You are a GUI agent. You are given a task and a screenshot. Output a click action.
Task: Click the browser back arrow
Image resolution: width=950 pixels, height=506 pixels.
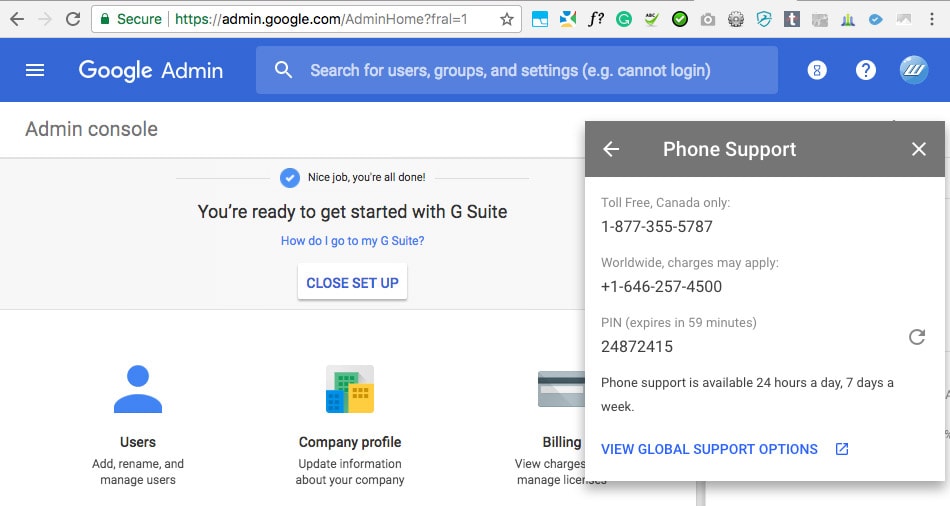click(x=17, y=19)
